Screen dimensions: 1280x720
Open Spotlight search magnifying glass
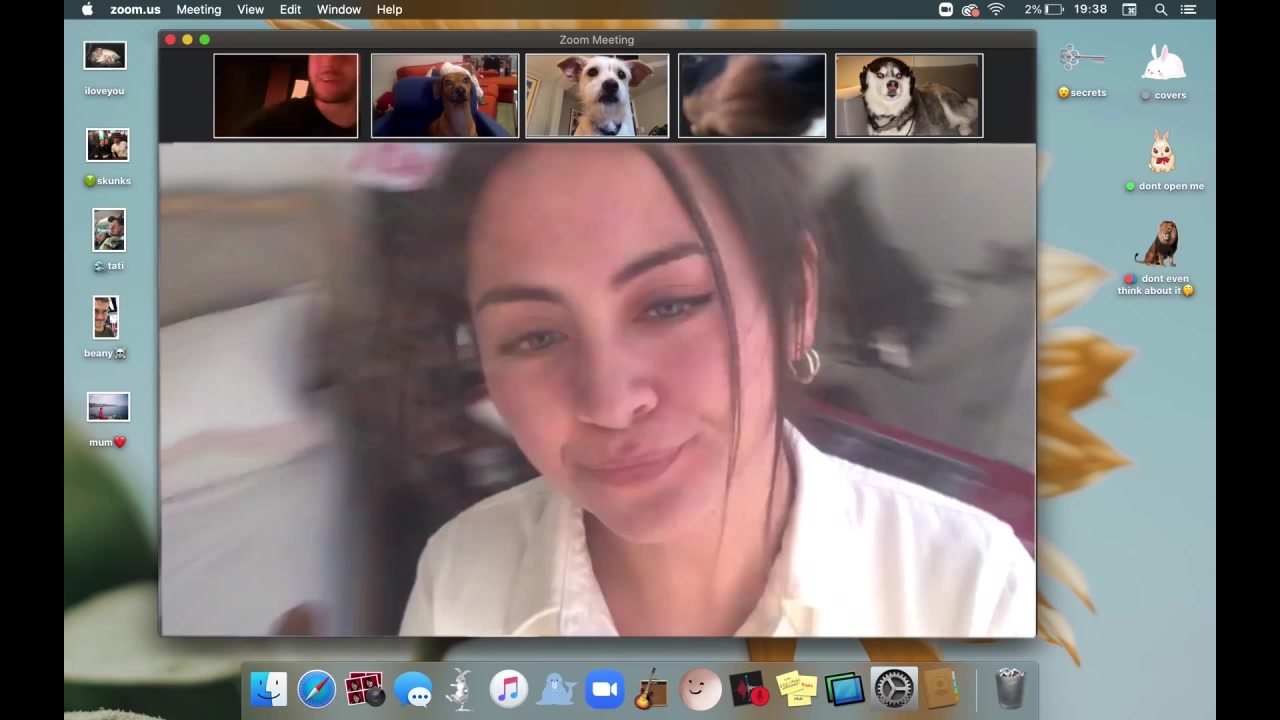pyautogui.click(x=1161, y=10)
